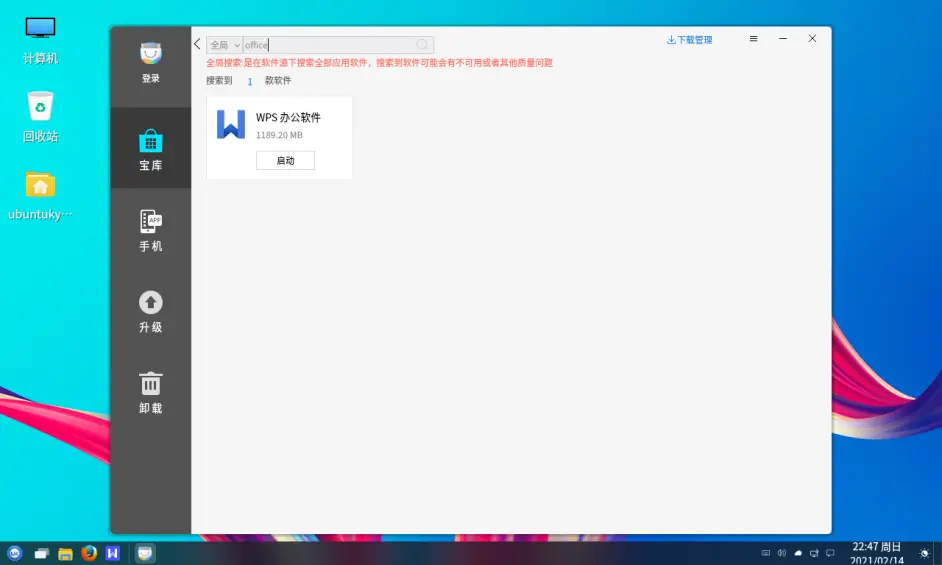
Task: Open ubuntuky home folder desktop icon
Action: pos(40,196)
